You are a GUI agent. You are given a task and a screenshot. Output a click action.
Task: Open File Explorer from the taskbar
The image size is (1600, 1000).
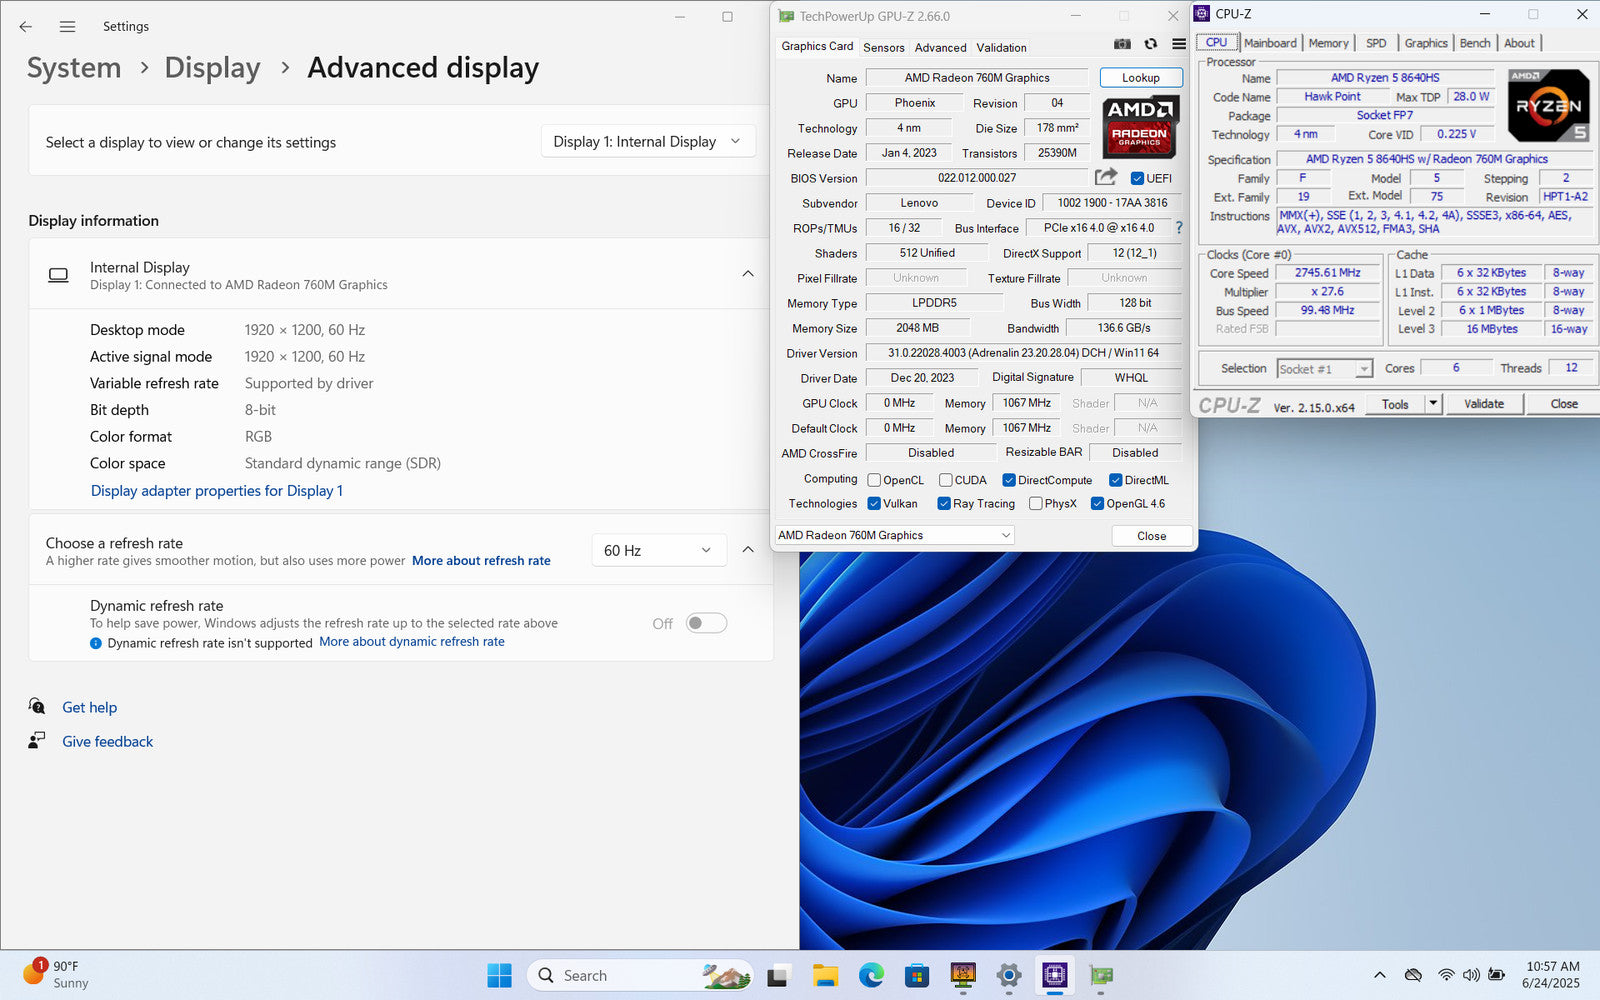pos(825,975)
